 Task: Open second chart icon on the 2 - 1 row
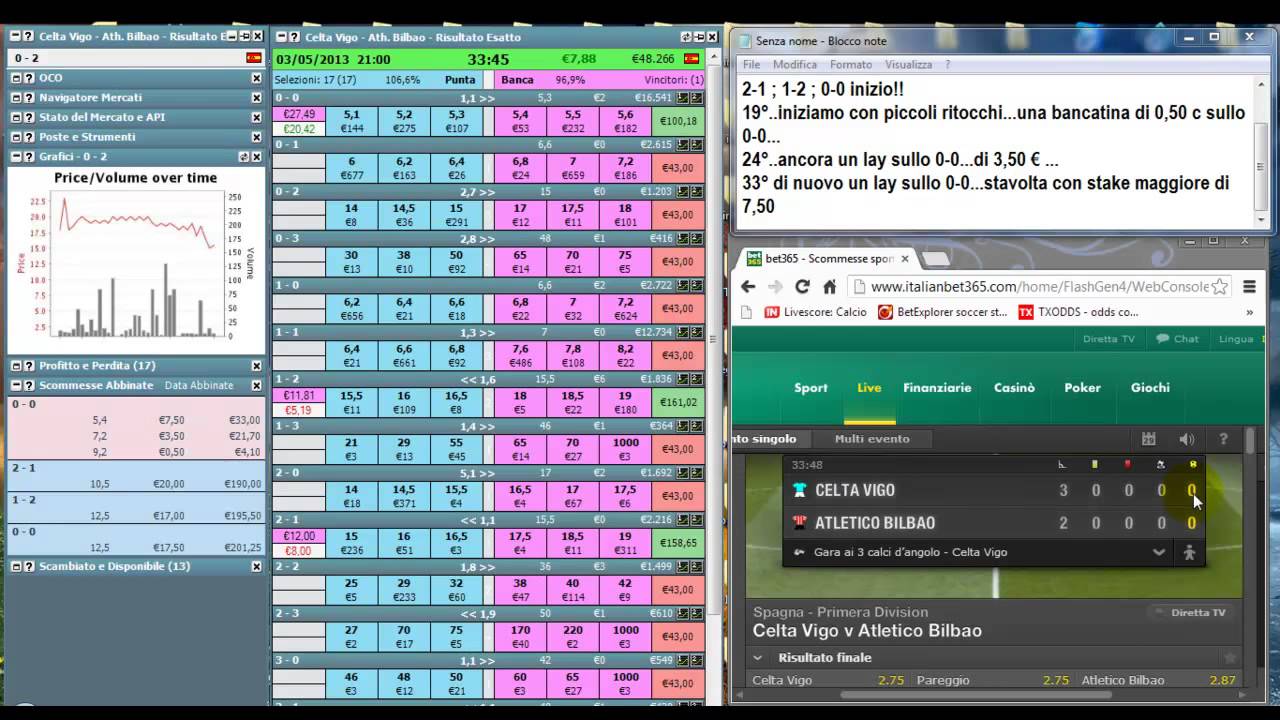pos(697,520)
